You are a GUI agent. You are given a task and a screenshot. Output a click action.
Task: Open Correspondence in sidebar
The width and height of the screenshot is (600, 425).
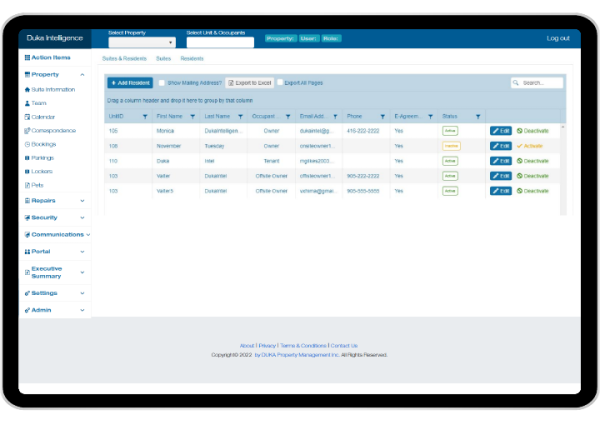pyautogui.click(x=50, y=130)
